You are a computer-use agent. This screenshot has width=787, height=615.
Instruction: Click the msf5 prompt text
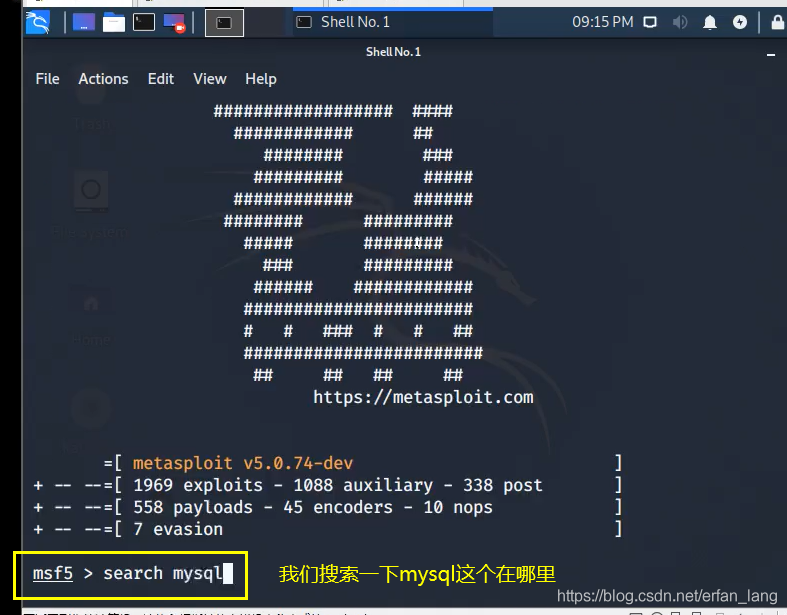pyautogui.click(x=53, y=573)
